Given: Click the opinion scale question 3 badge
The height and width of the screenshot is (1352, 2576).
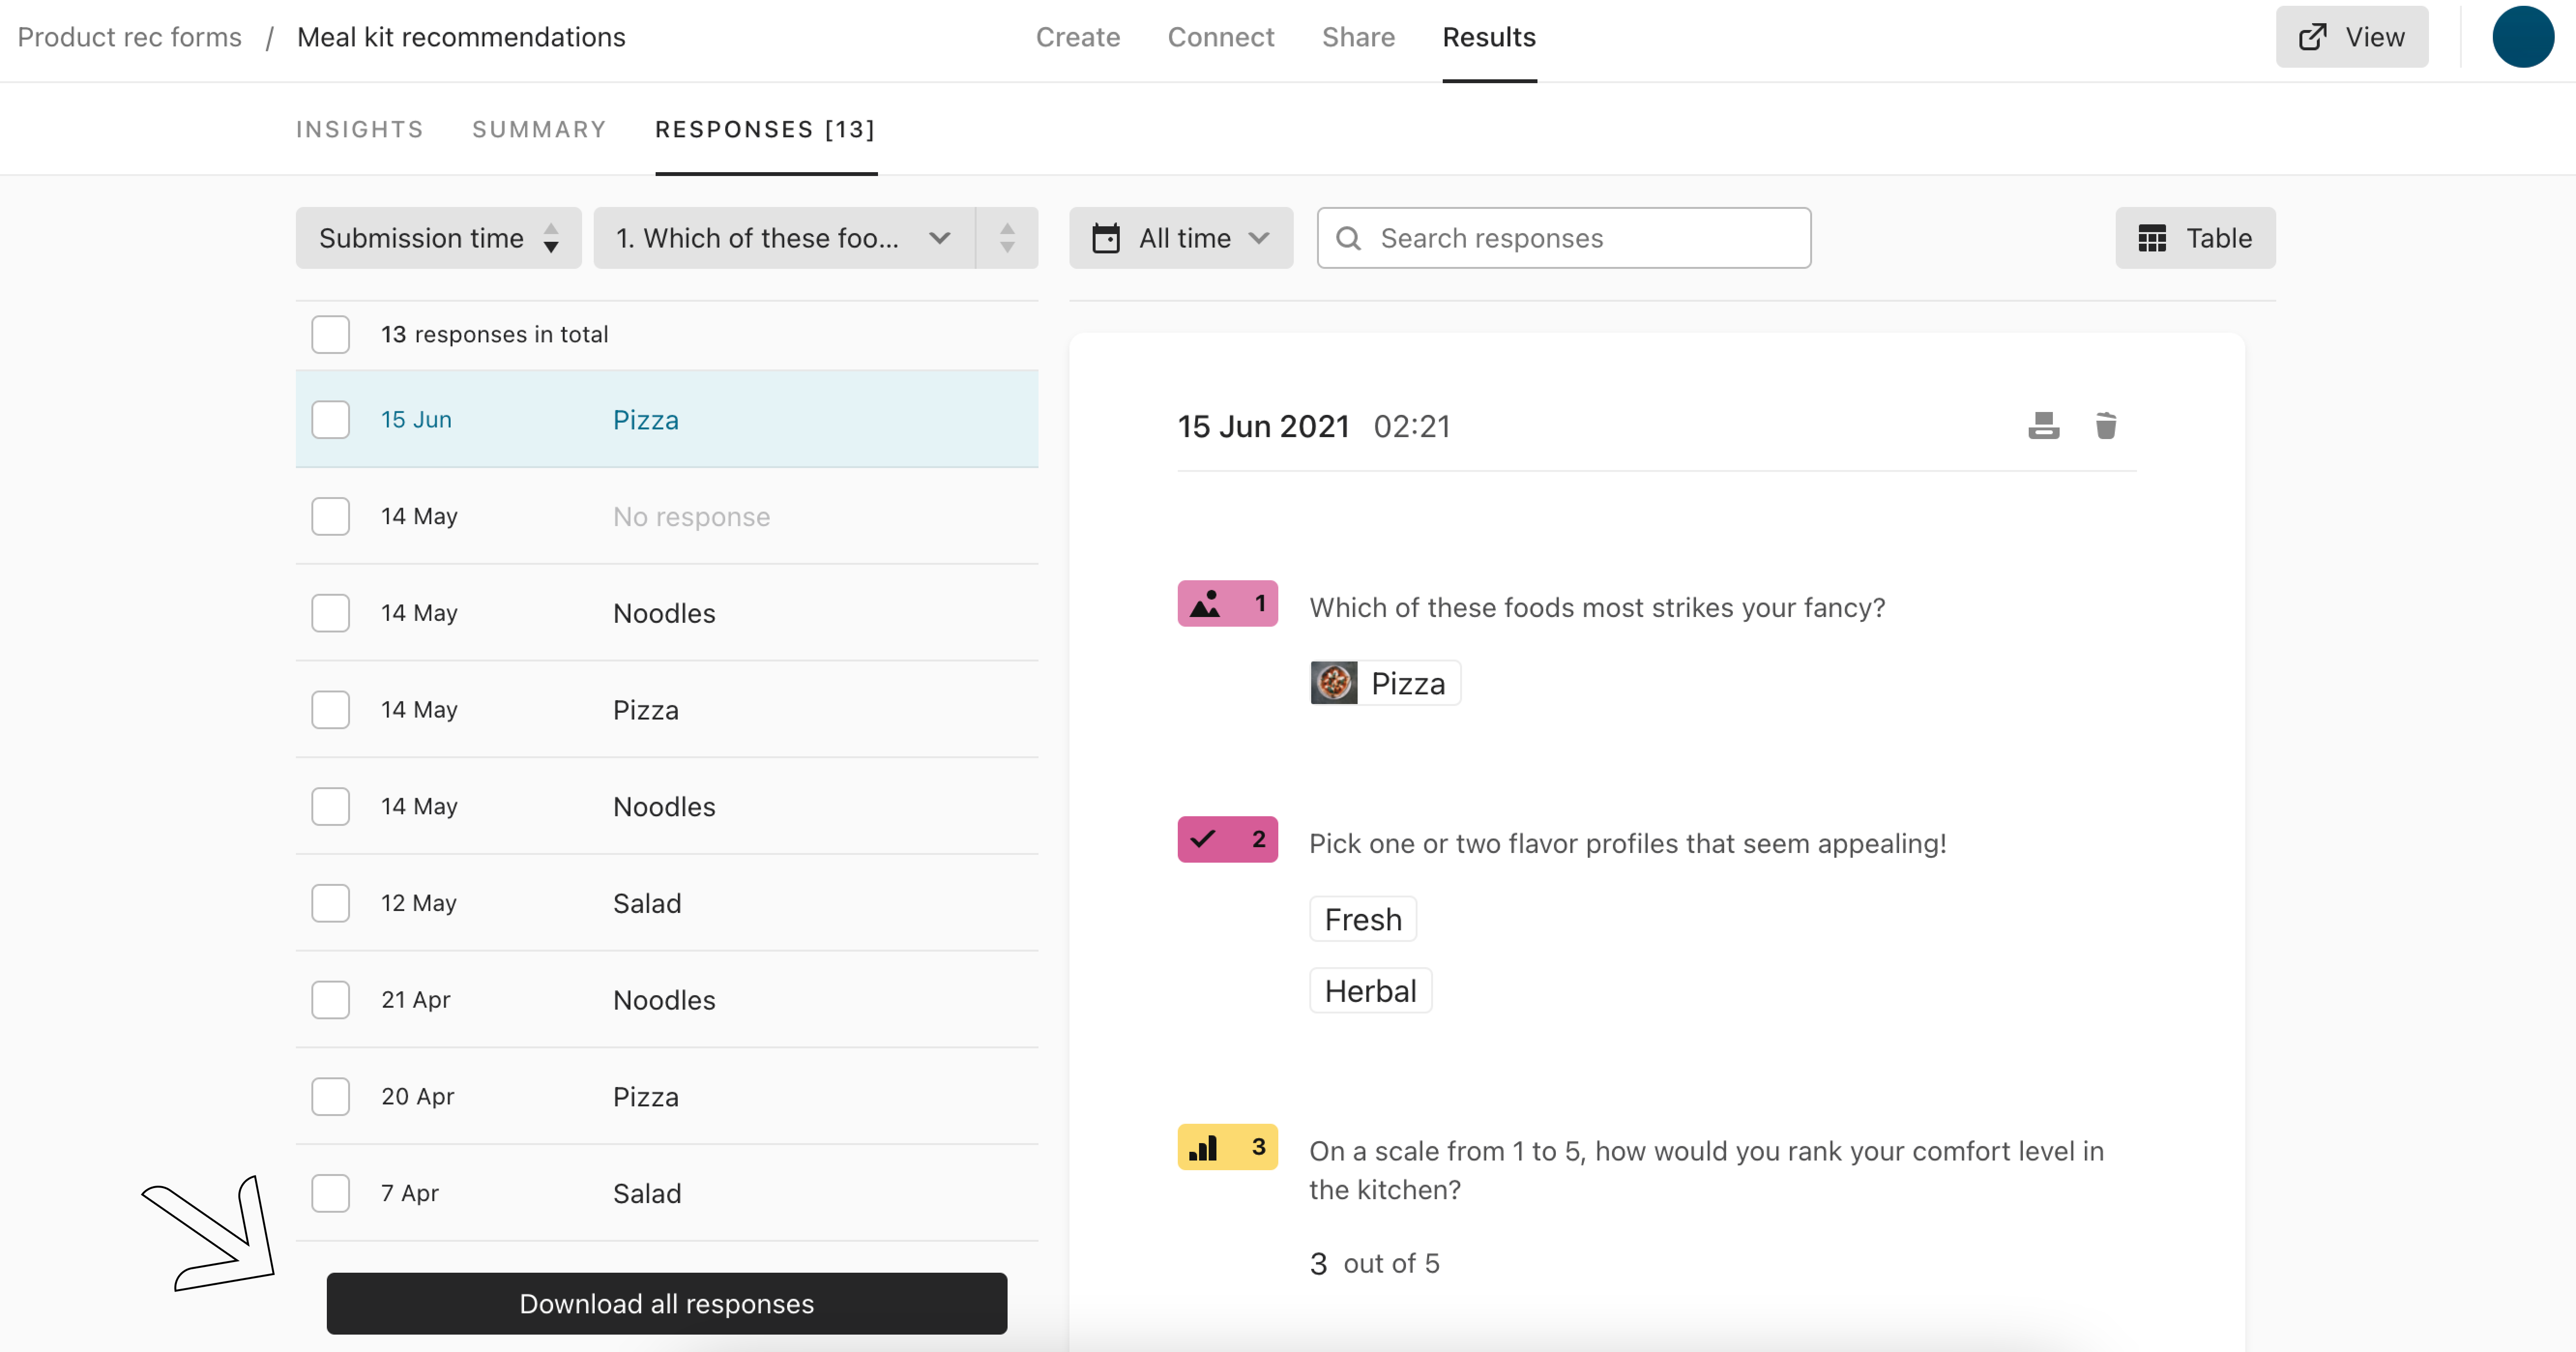Looking at the screenshot, I should [x=1227, y=1147].
